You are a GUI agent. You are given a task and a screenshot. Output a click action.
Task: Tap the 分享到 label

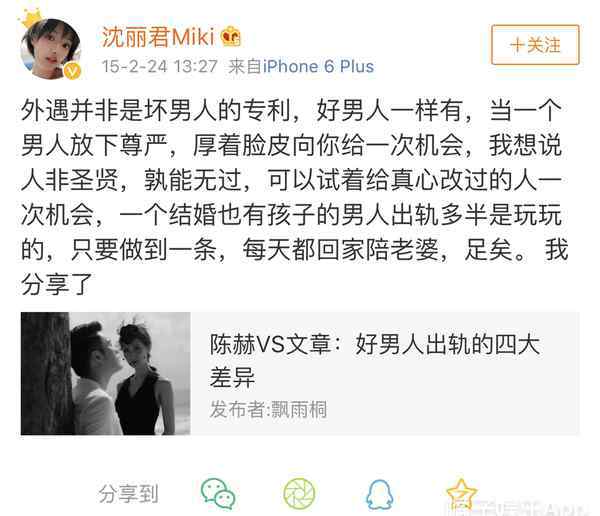click(x=128, y=494)
